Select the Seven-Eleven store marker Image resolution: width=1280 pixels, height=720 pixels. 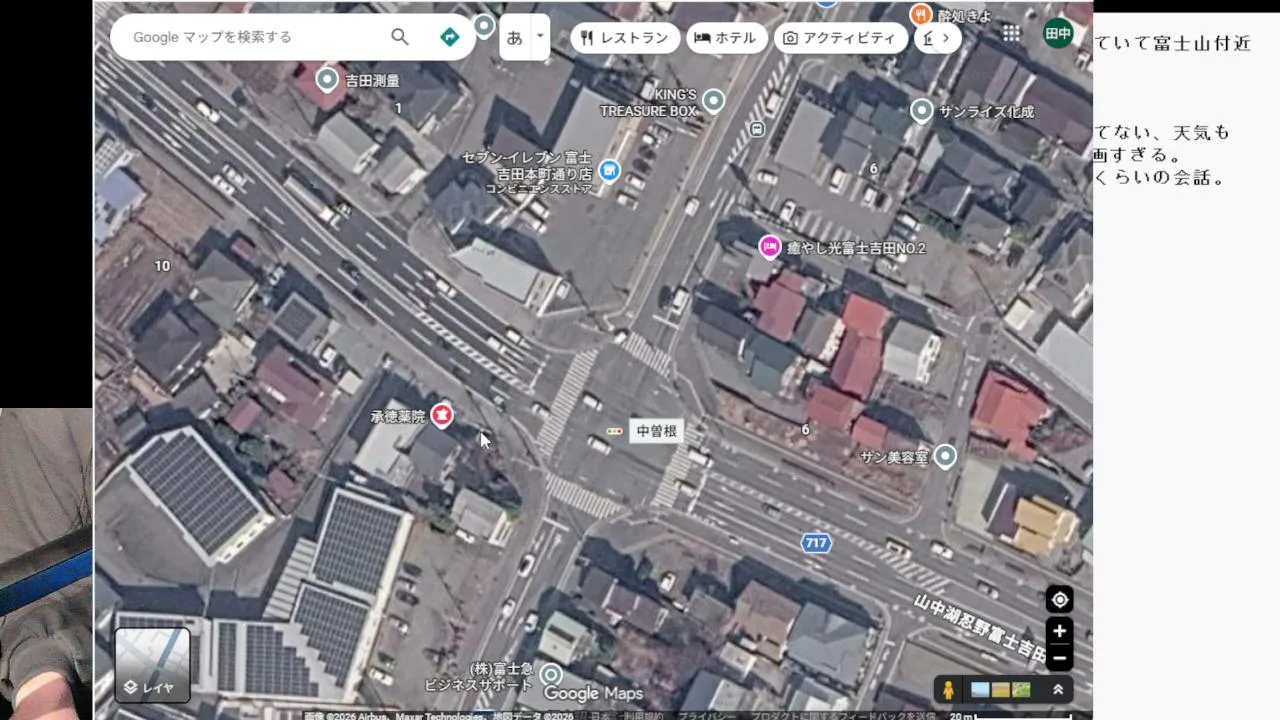click(x=608, y=171)
